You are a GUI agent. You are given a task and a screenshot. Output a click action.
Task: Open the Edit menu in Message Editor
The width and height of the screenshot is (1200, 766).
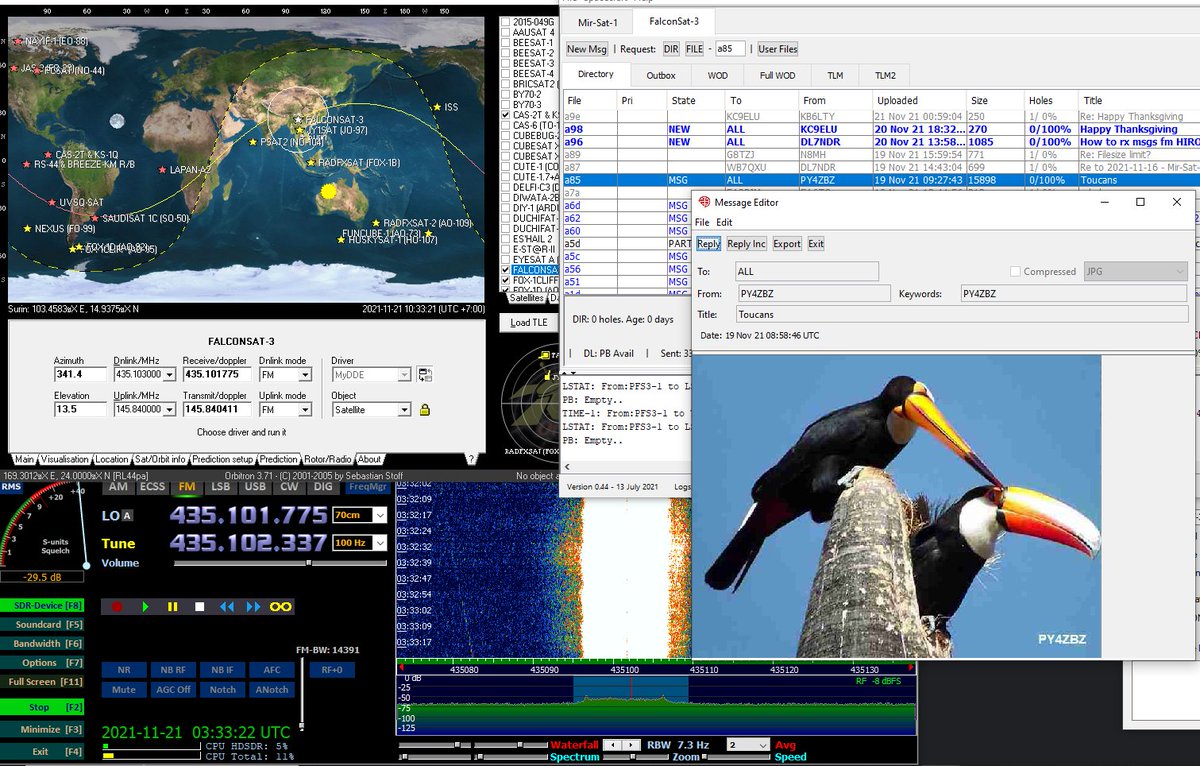pos(724,222)
